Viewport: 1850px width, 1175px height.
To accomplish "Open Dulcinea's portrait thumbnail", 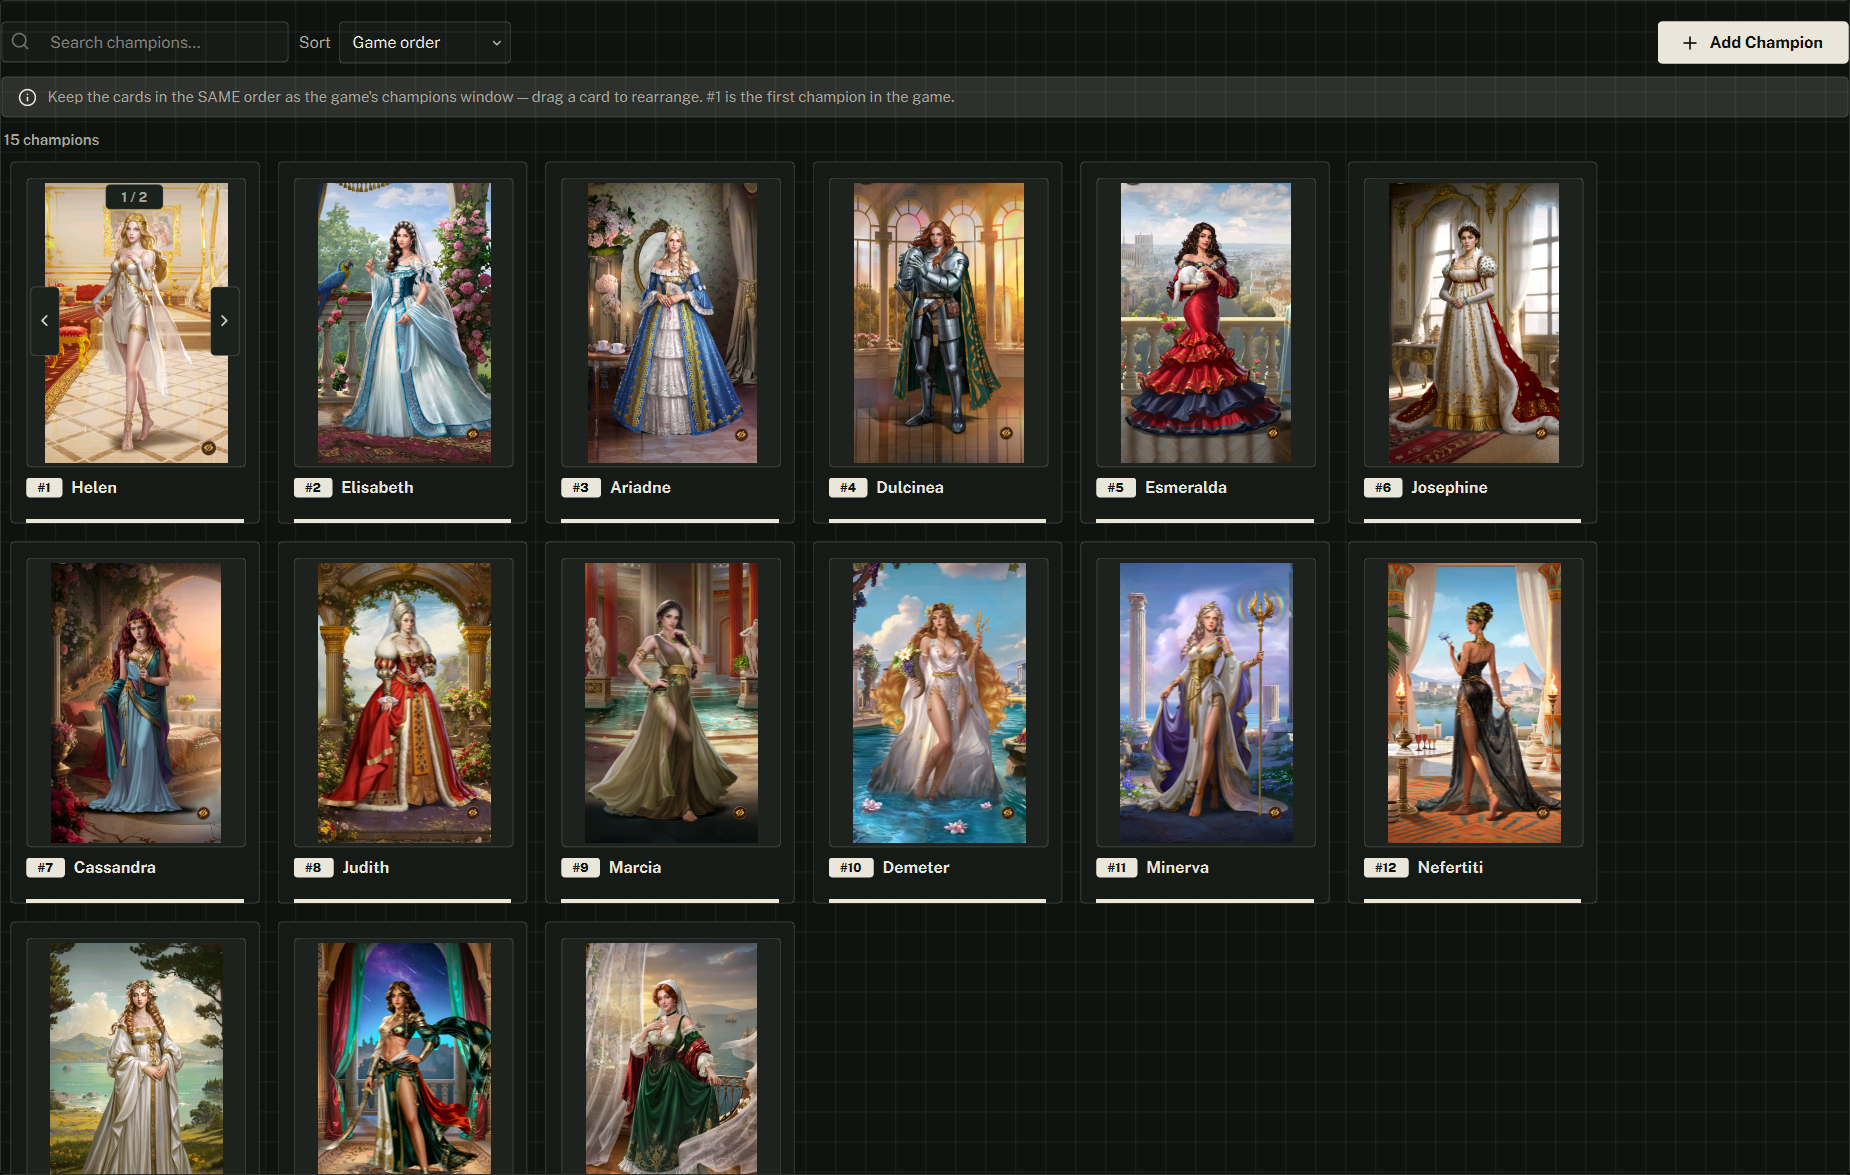I will coord(939,323).
